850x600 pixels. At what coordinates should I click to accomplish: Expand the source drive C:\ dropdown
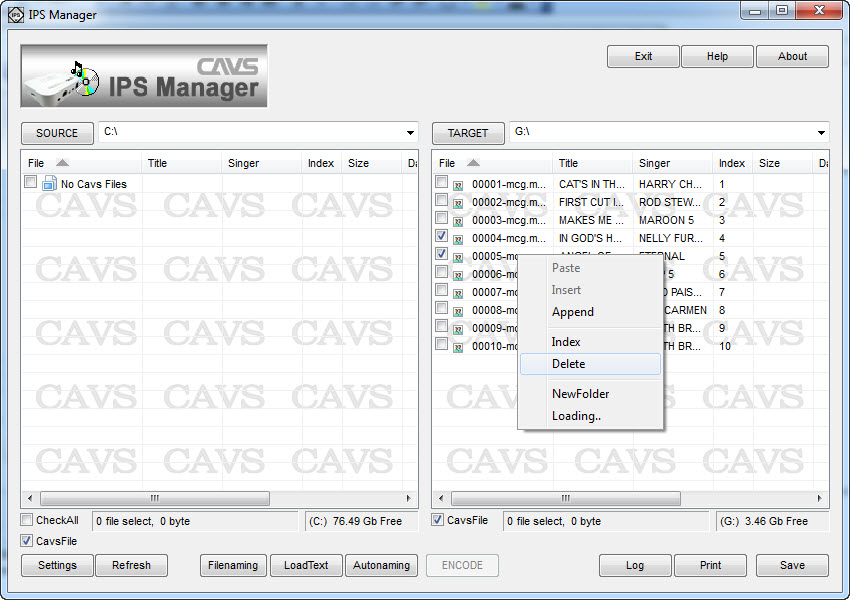coord(411,133)
